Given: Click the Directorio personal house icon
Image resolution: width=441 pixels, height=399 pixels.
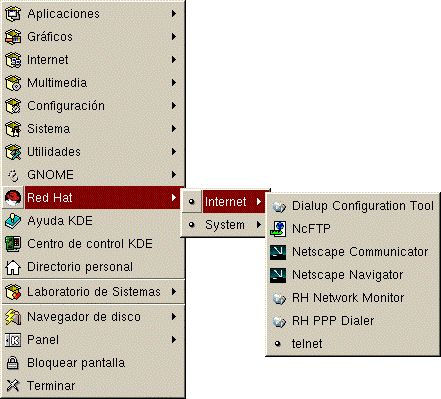Looking at the screenshot, I should pyautogui.click(x=13, y=267).
